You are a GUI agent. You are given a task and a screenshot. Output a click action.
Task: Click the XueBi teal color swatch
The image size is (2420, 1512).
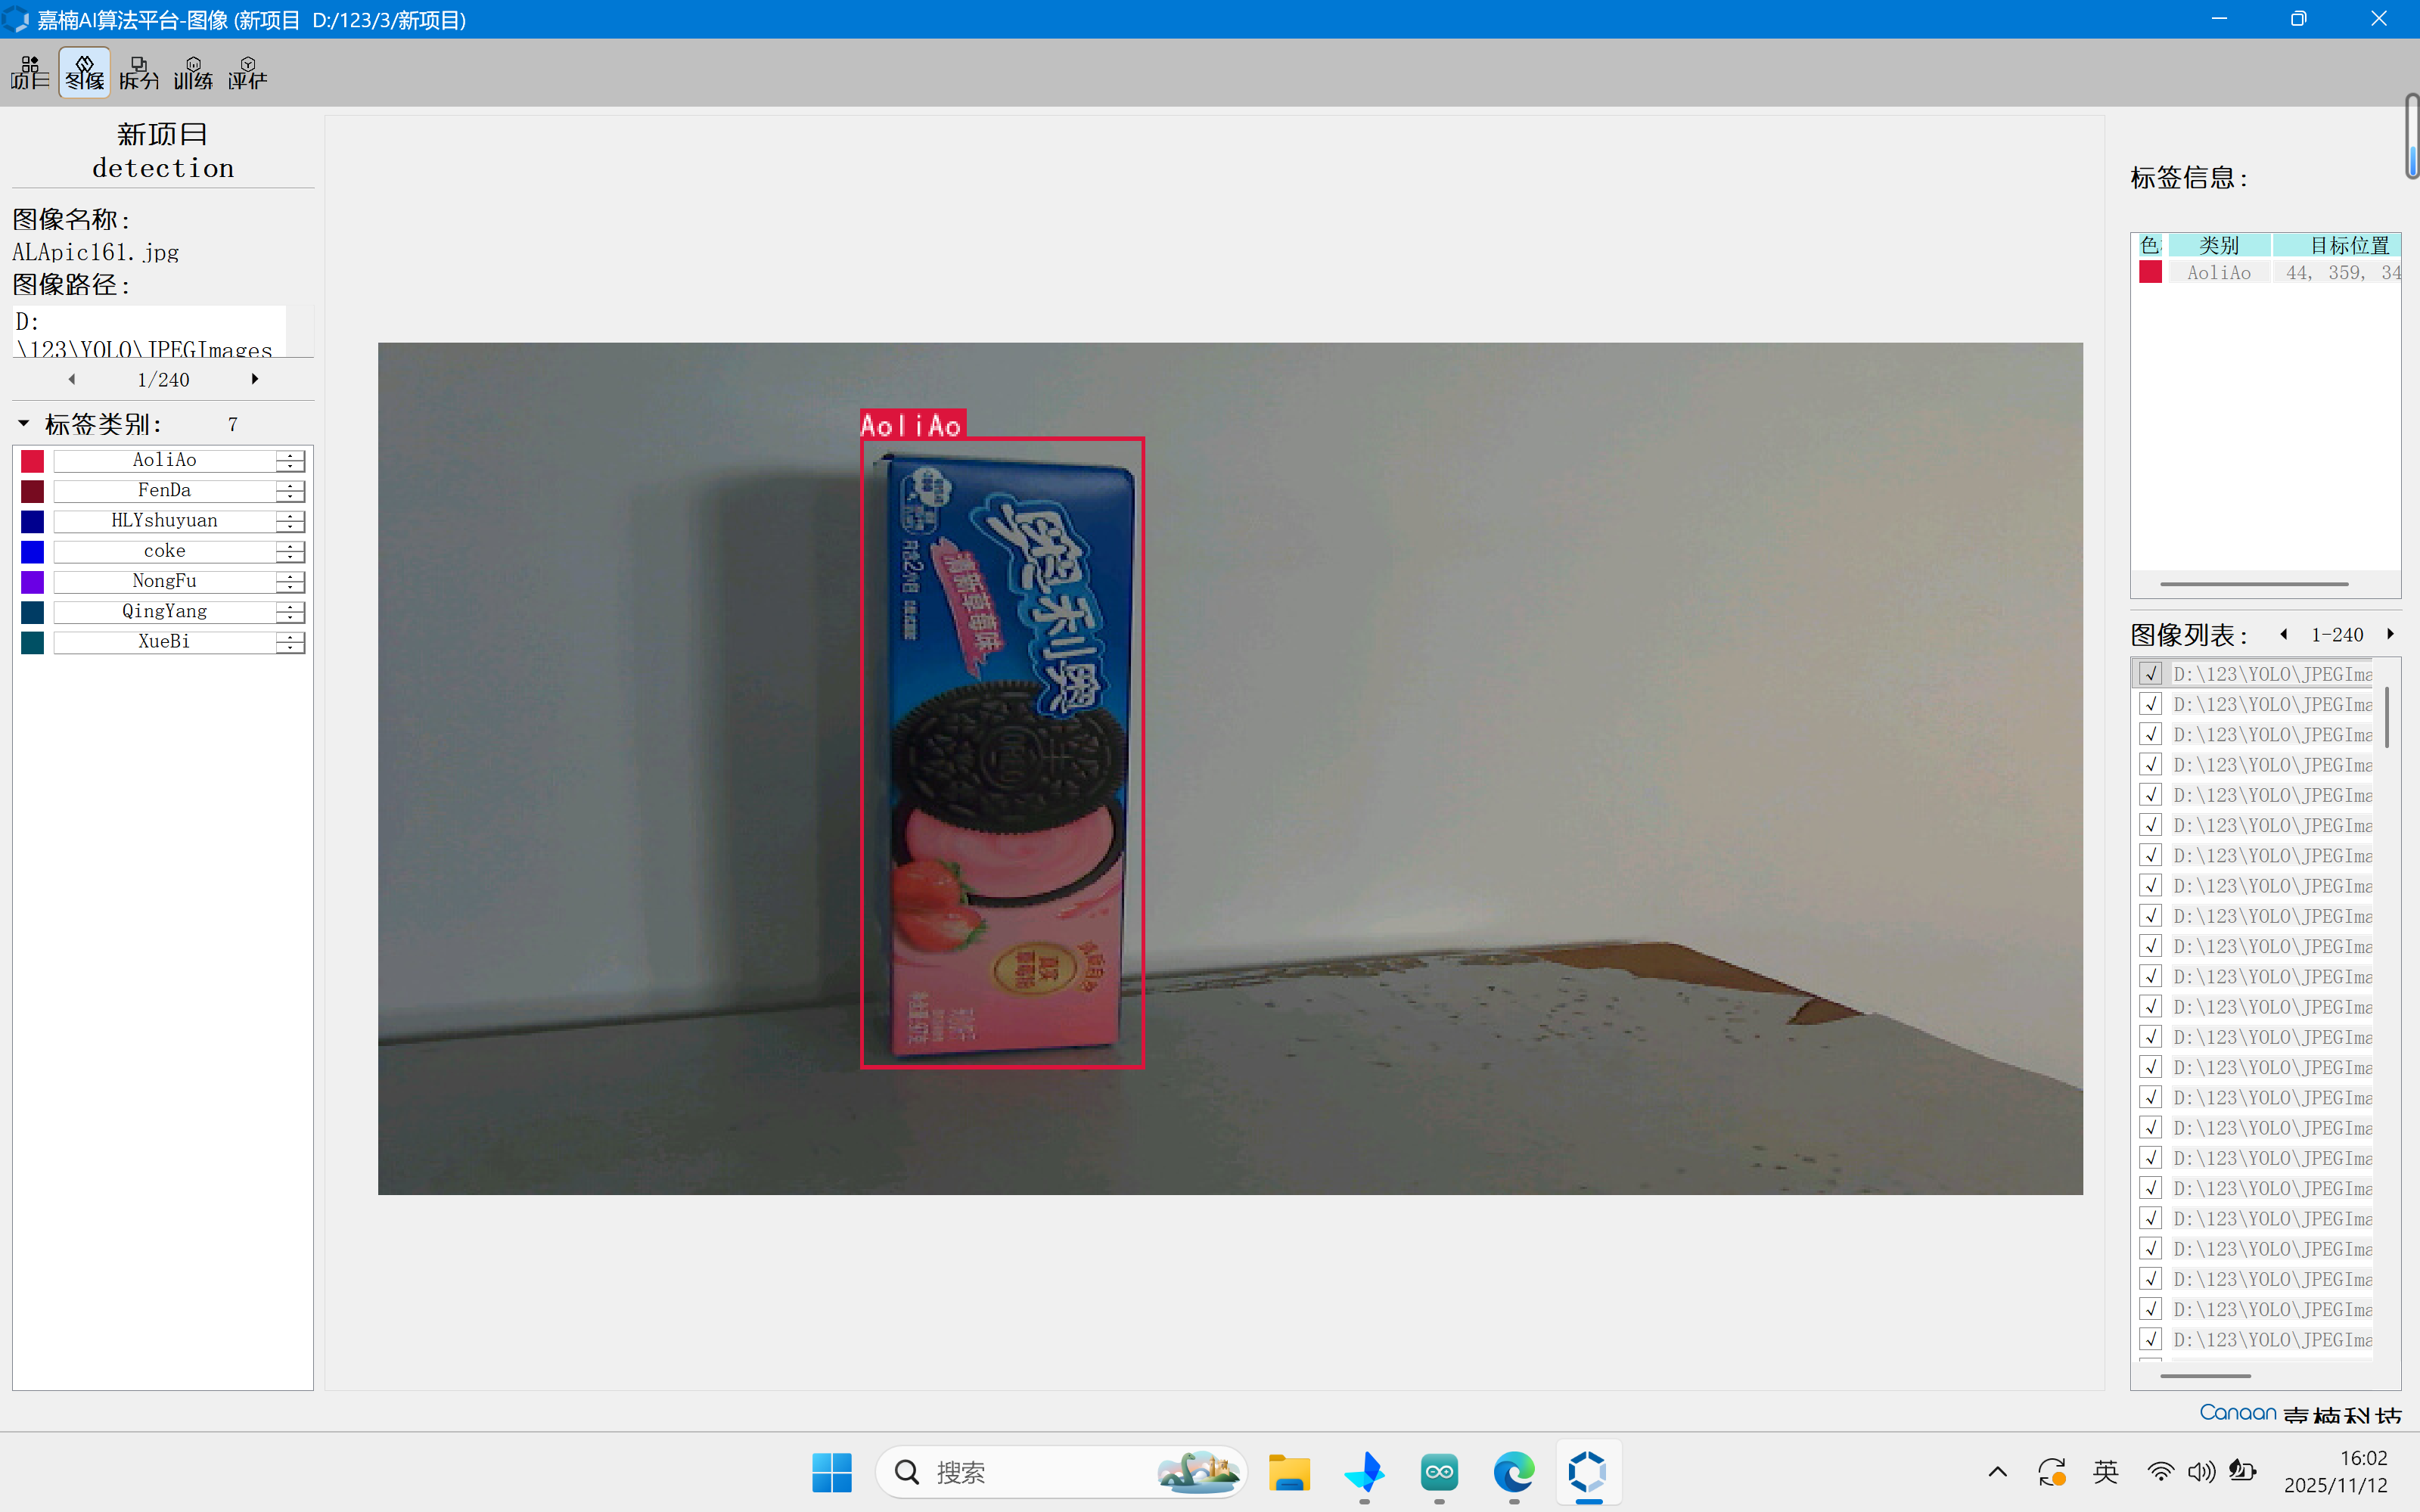32,642
